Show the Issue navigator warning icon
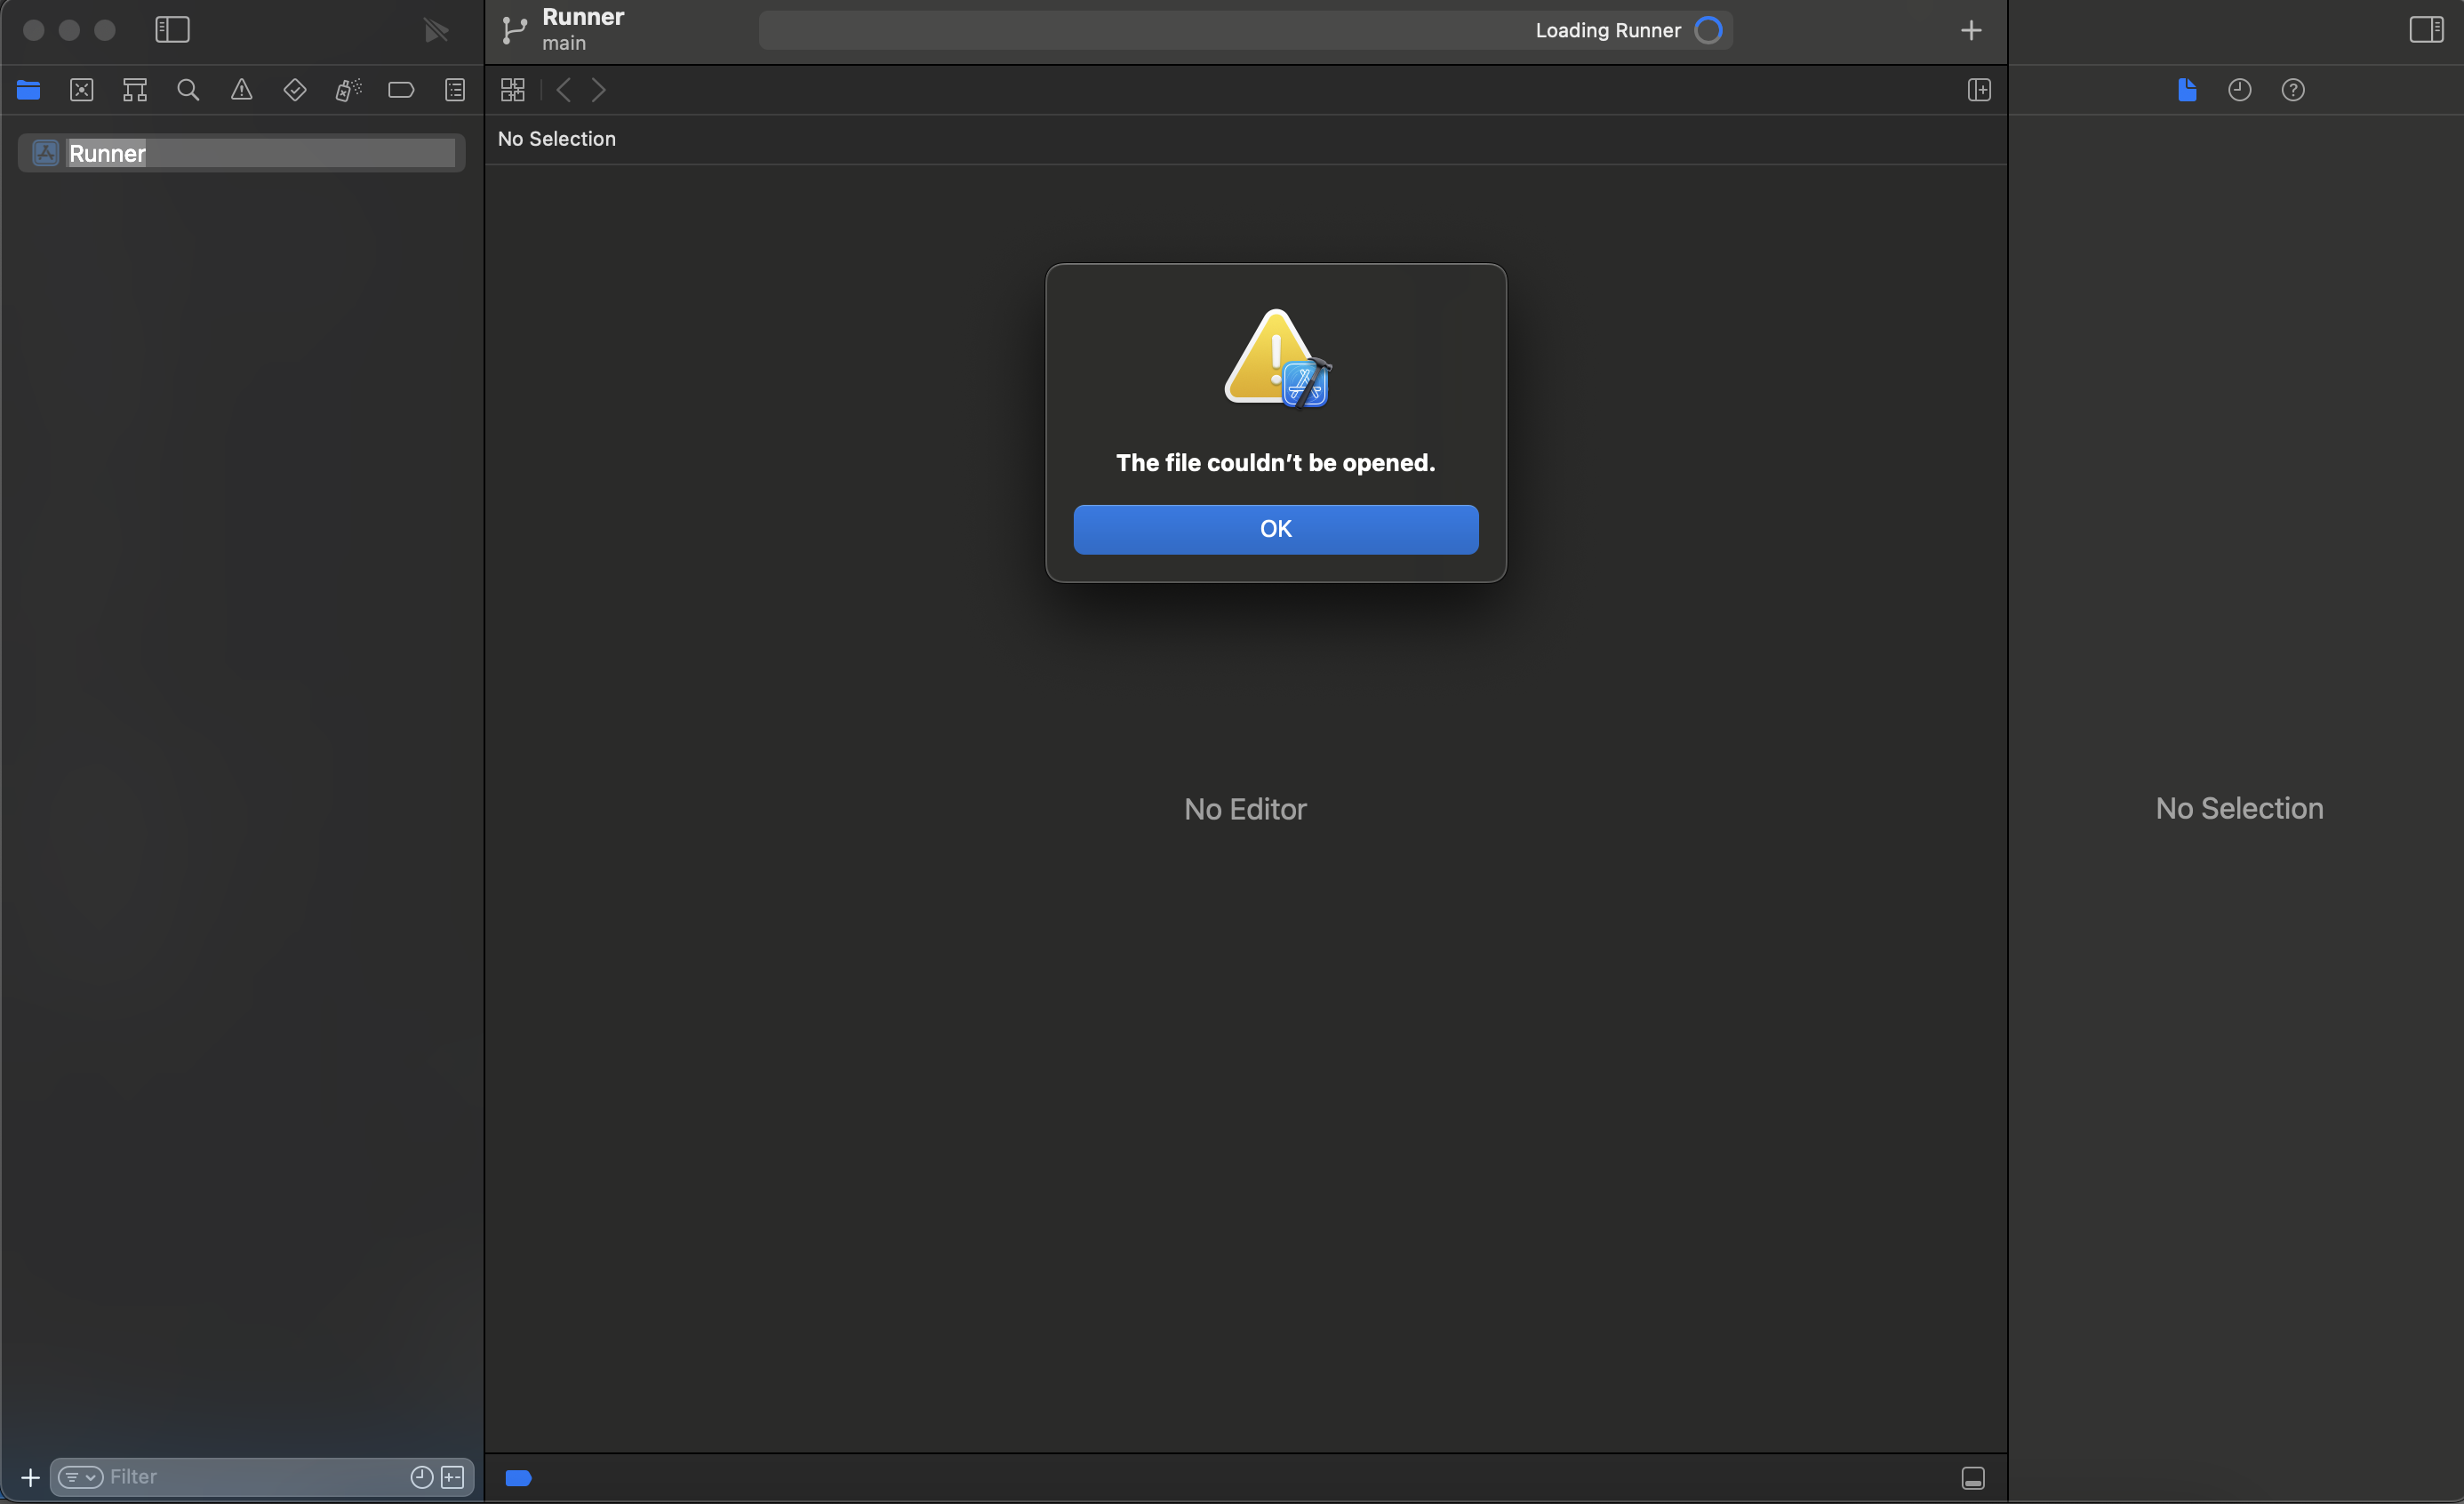 click(x=241, y=90)
